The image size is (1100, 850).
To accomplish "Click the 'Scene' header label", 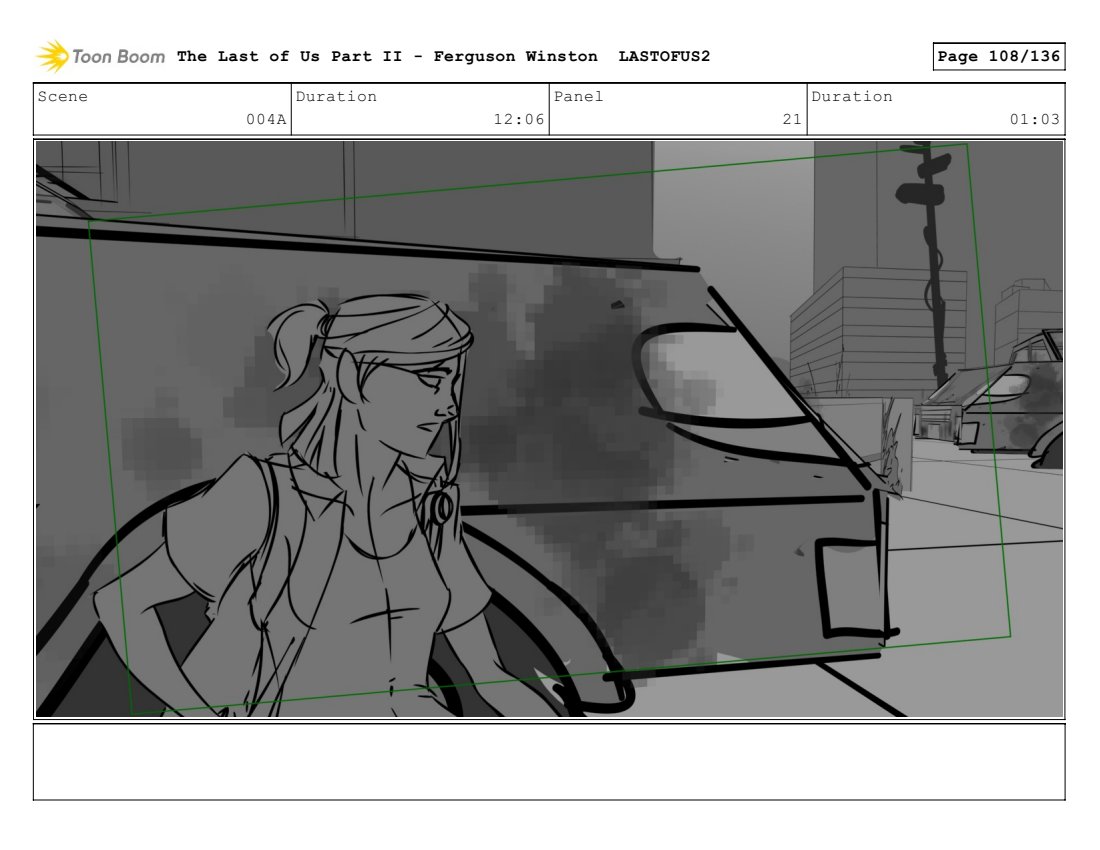I will (62, 97).
